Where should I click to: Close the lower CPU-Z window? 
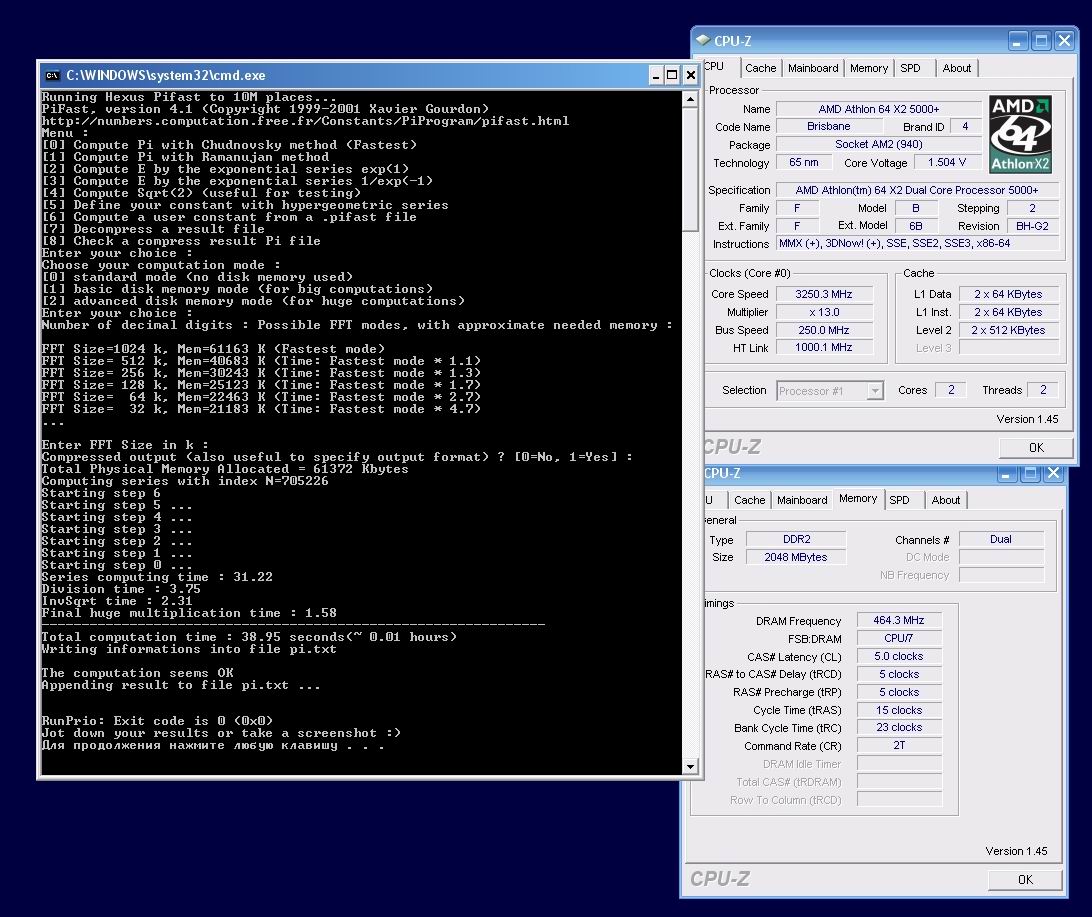1053,473
